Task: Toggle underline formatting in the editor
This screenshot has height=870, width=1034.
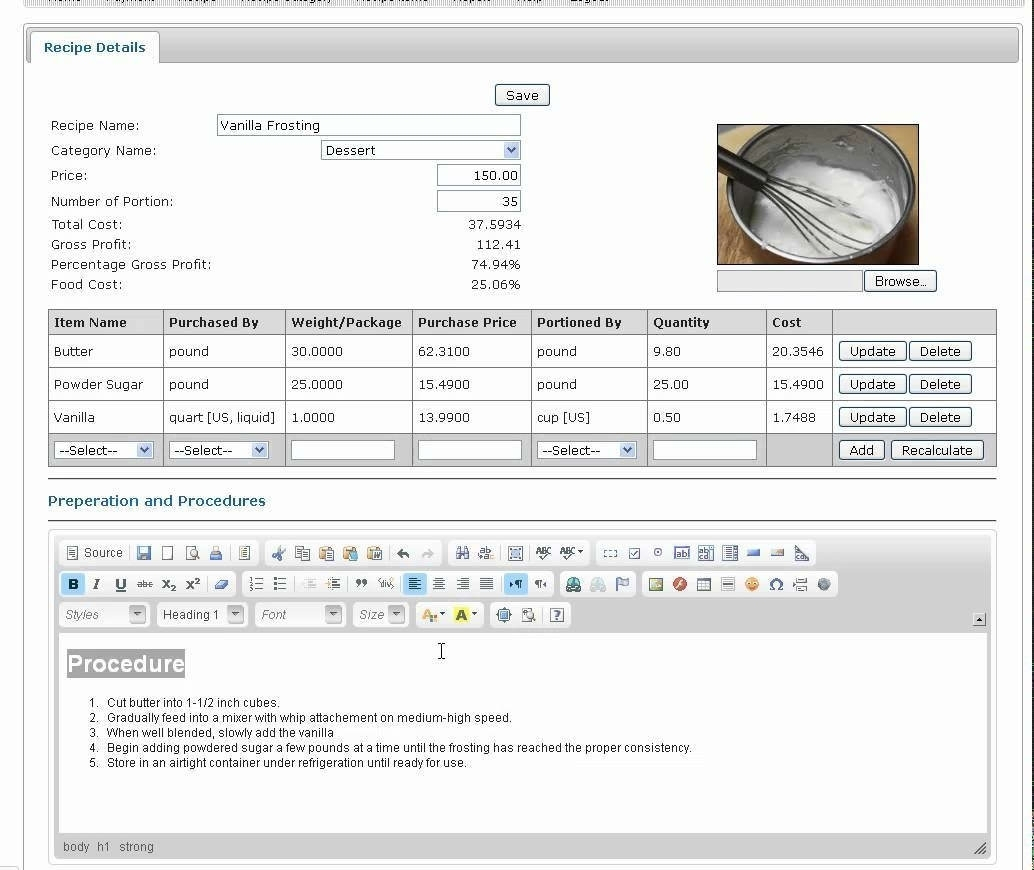Action: tap(121, 585)
